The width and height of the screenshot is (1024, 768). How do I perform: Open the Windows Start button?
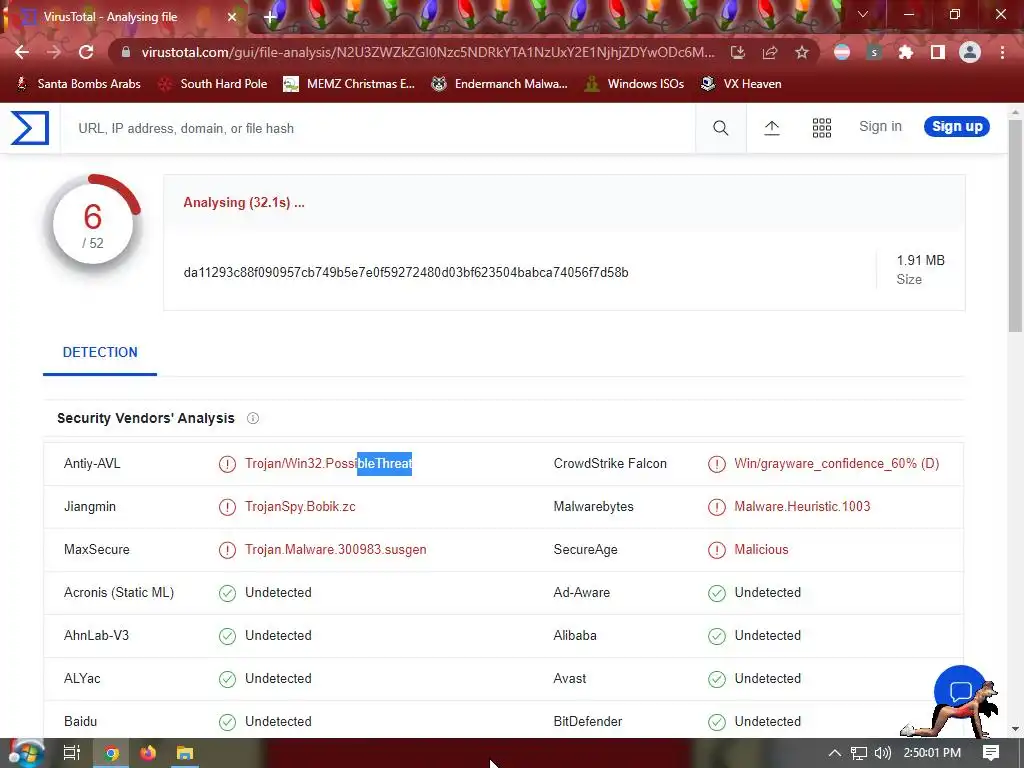coord(25,753)
